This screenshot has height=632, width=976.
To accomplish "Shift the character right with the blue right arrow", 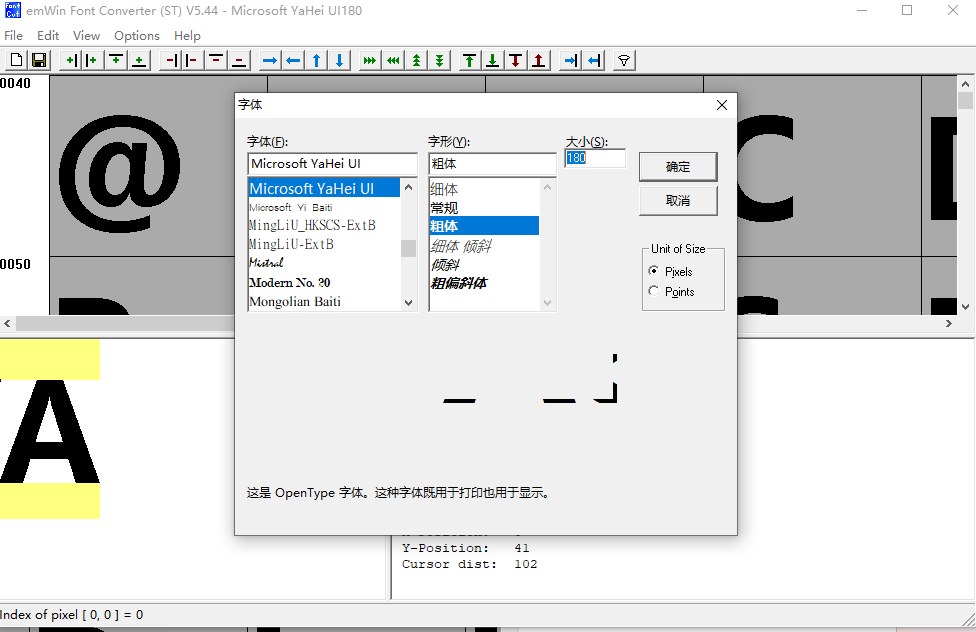I will pos(270,60).
